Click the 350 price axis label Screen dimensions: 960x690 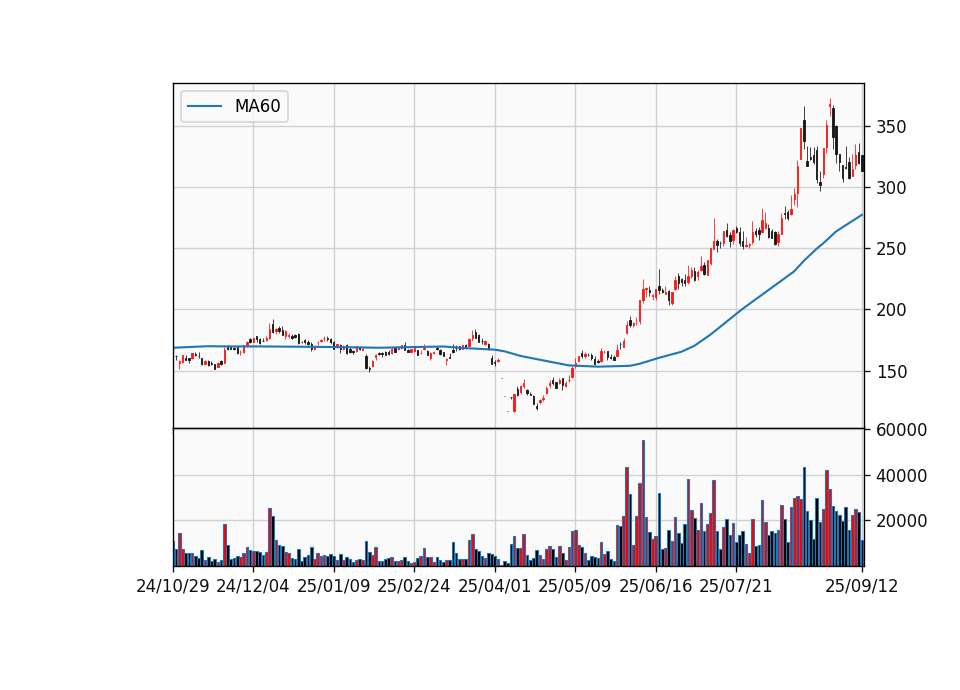click(891, 127)
